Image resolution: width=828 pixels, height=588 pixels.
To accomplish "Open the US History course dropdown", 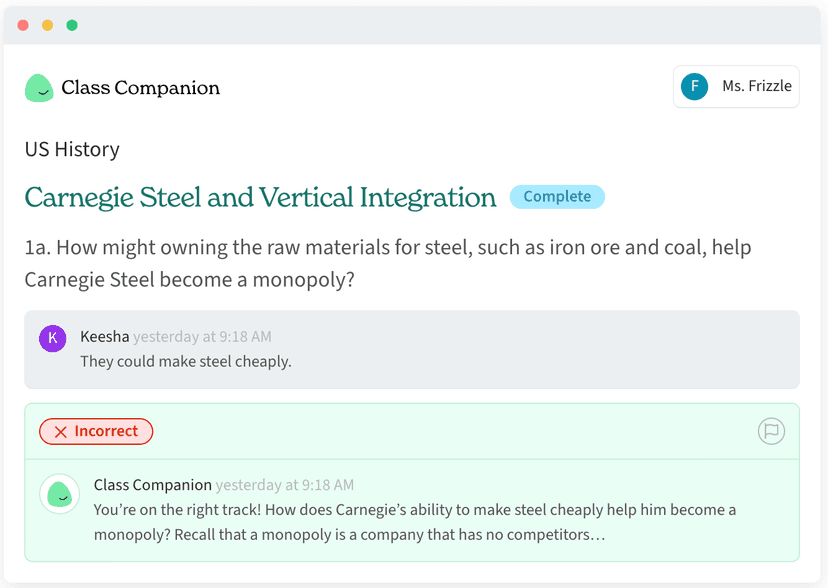I will tap(71, 149).
